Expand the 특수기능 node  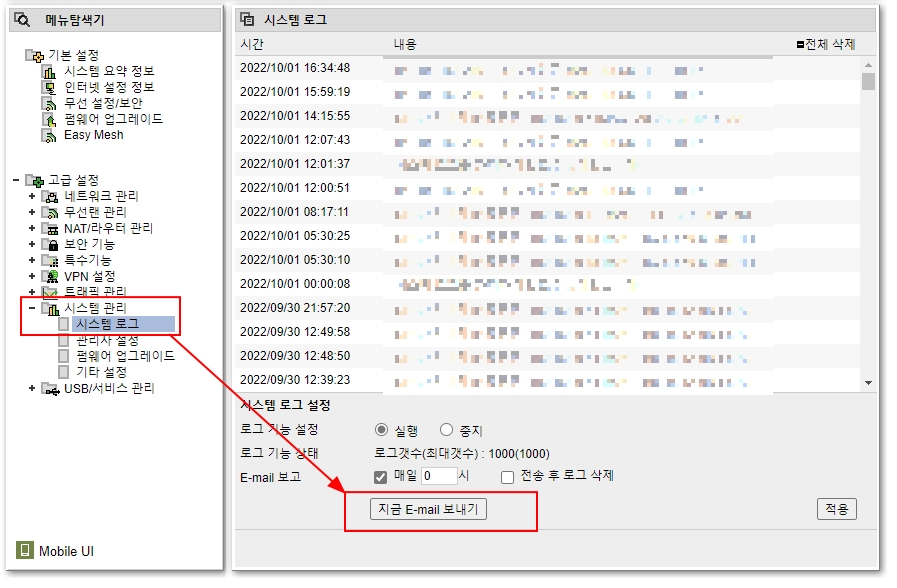pos(32,260)
